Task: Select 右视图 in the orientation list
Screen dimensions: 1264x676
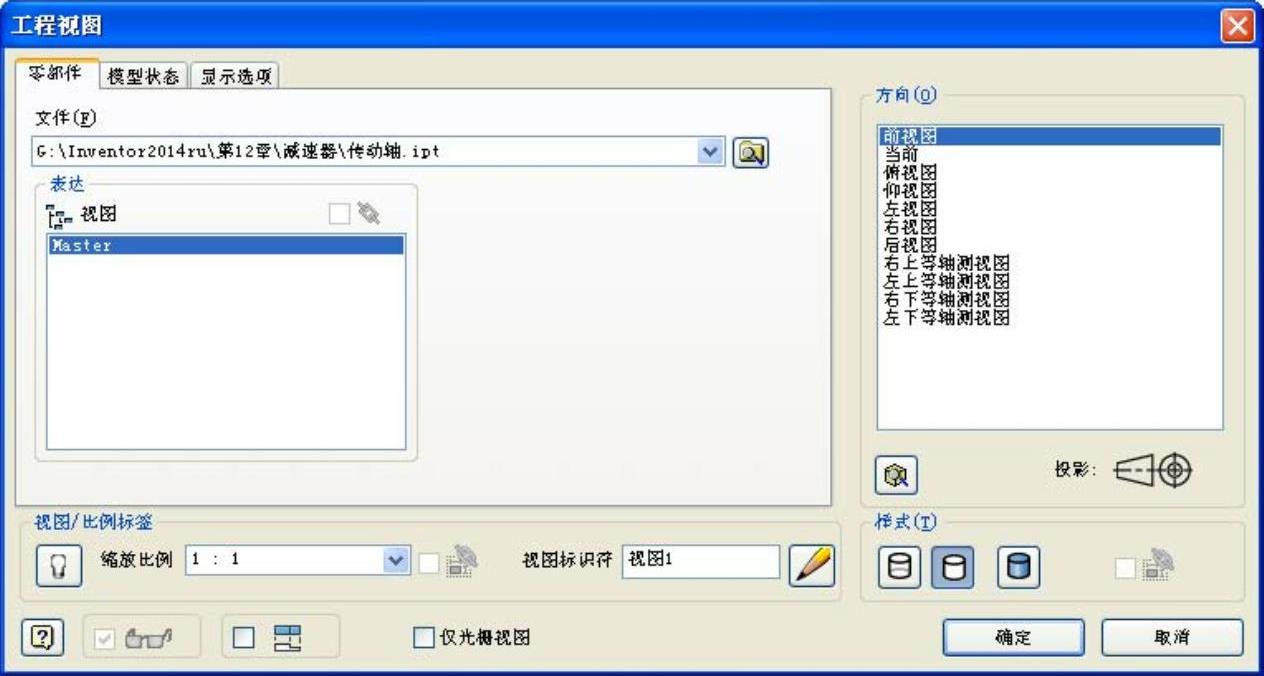Action: tap(910, 227)
